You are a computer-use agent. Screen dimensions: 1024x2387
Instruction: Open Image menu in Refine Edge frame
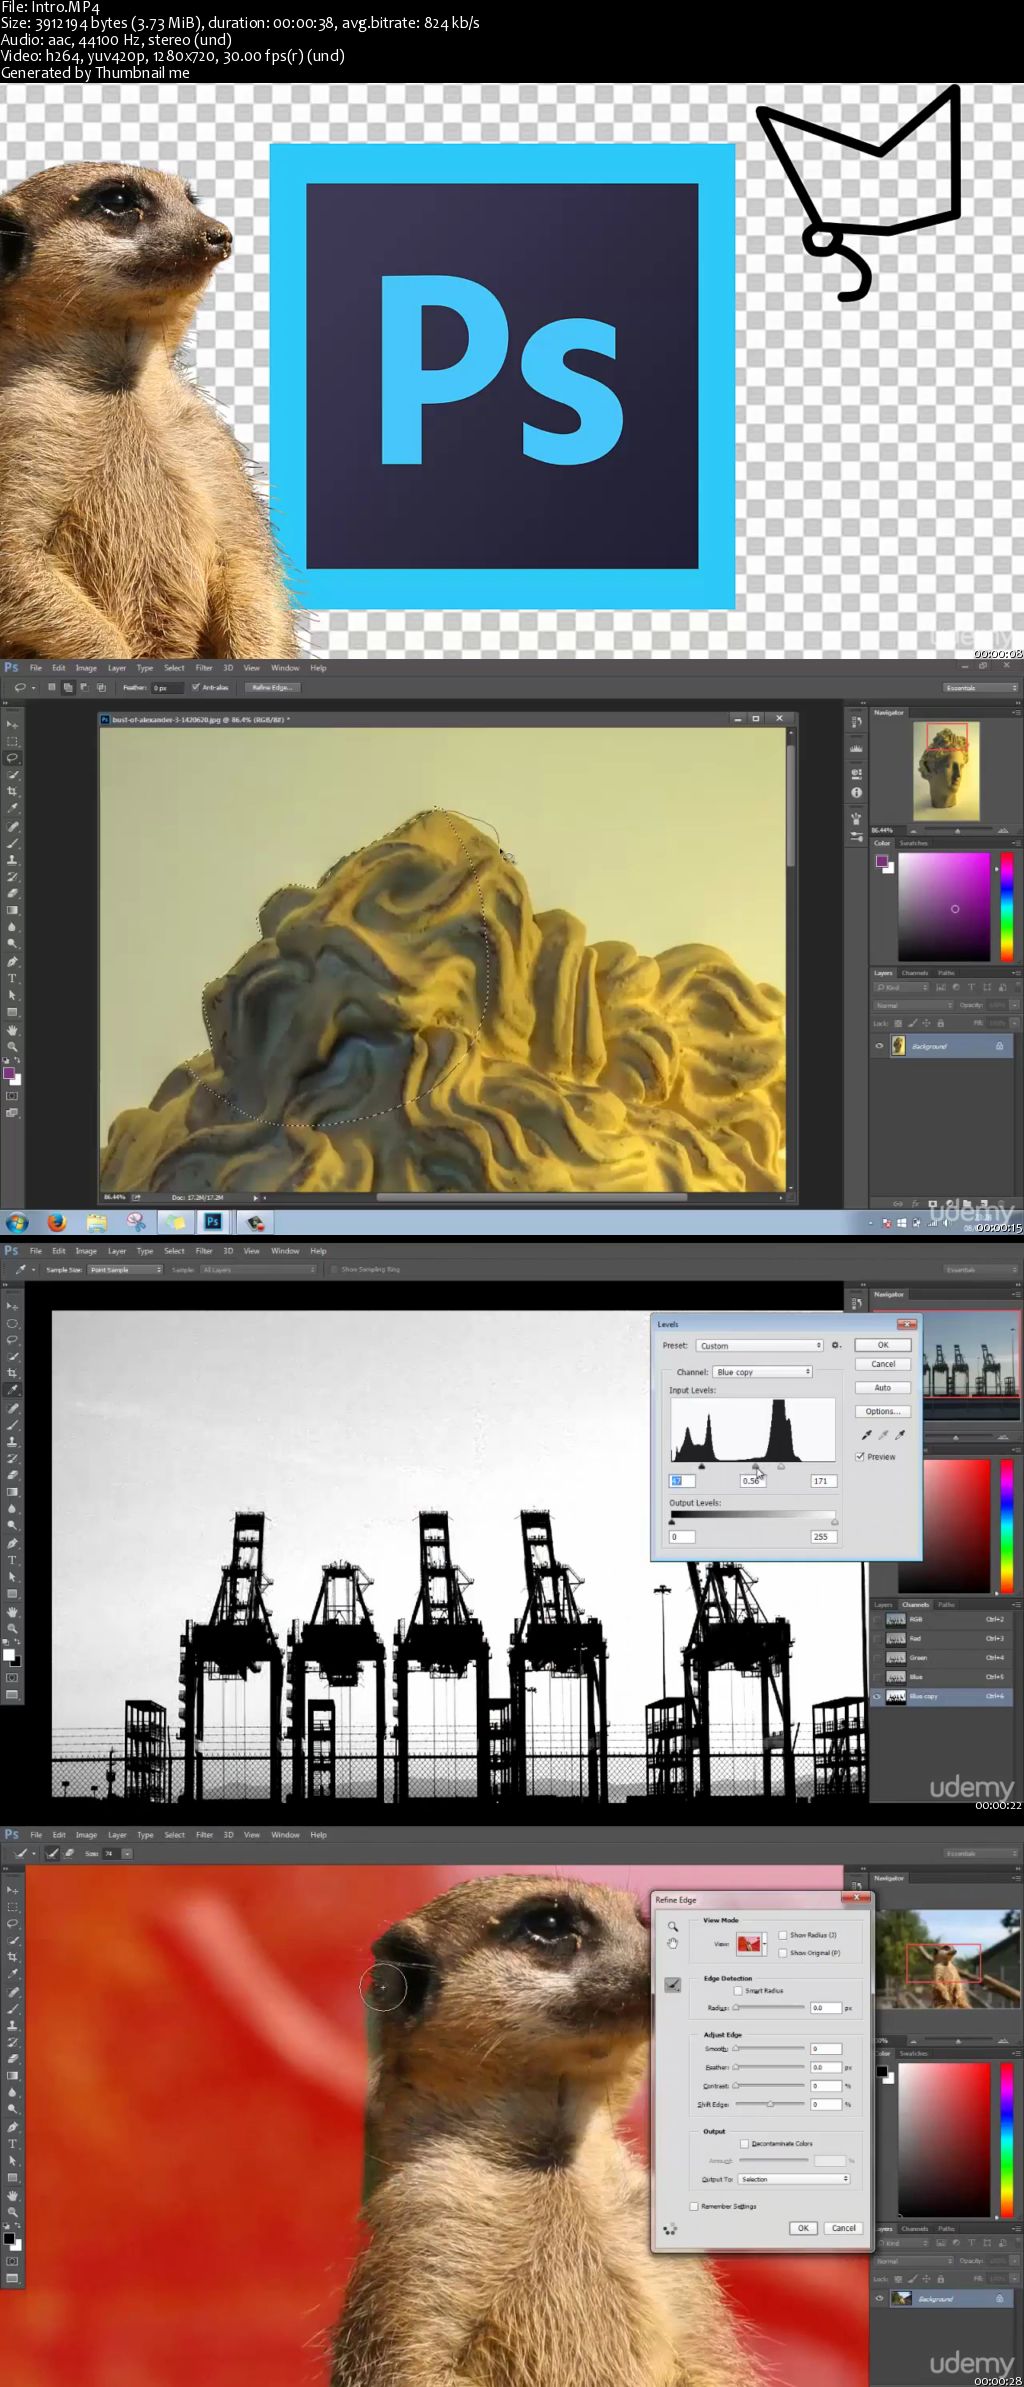86,1835
